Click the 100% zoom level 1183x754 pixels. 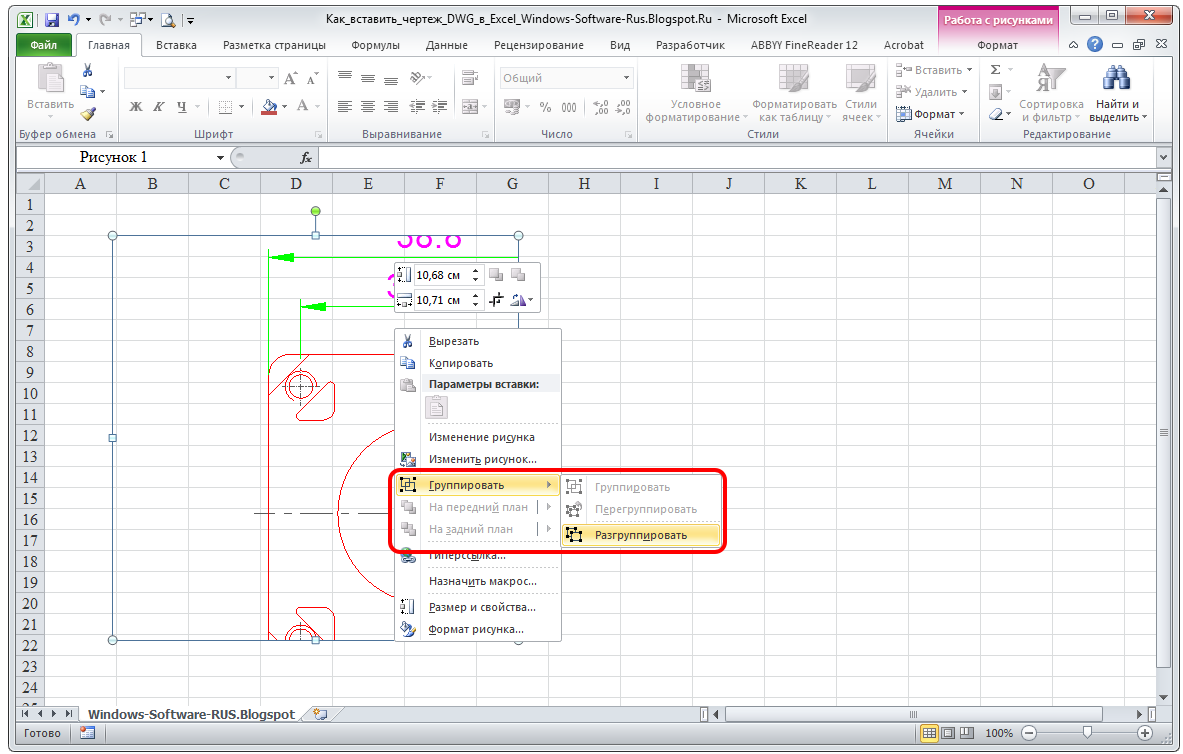click(x=999, y=733)
